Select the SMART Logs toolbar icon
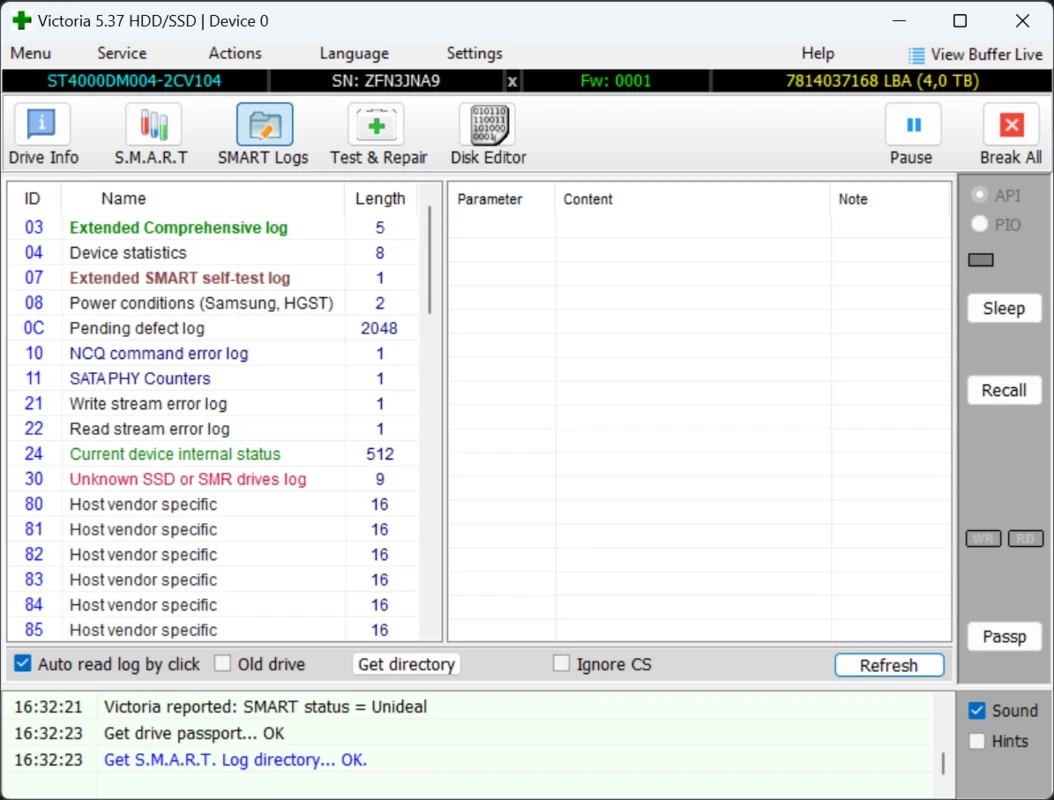The width and height of the screenshot is (1054, 800). (264, 125)
